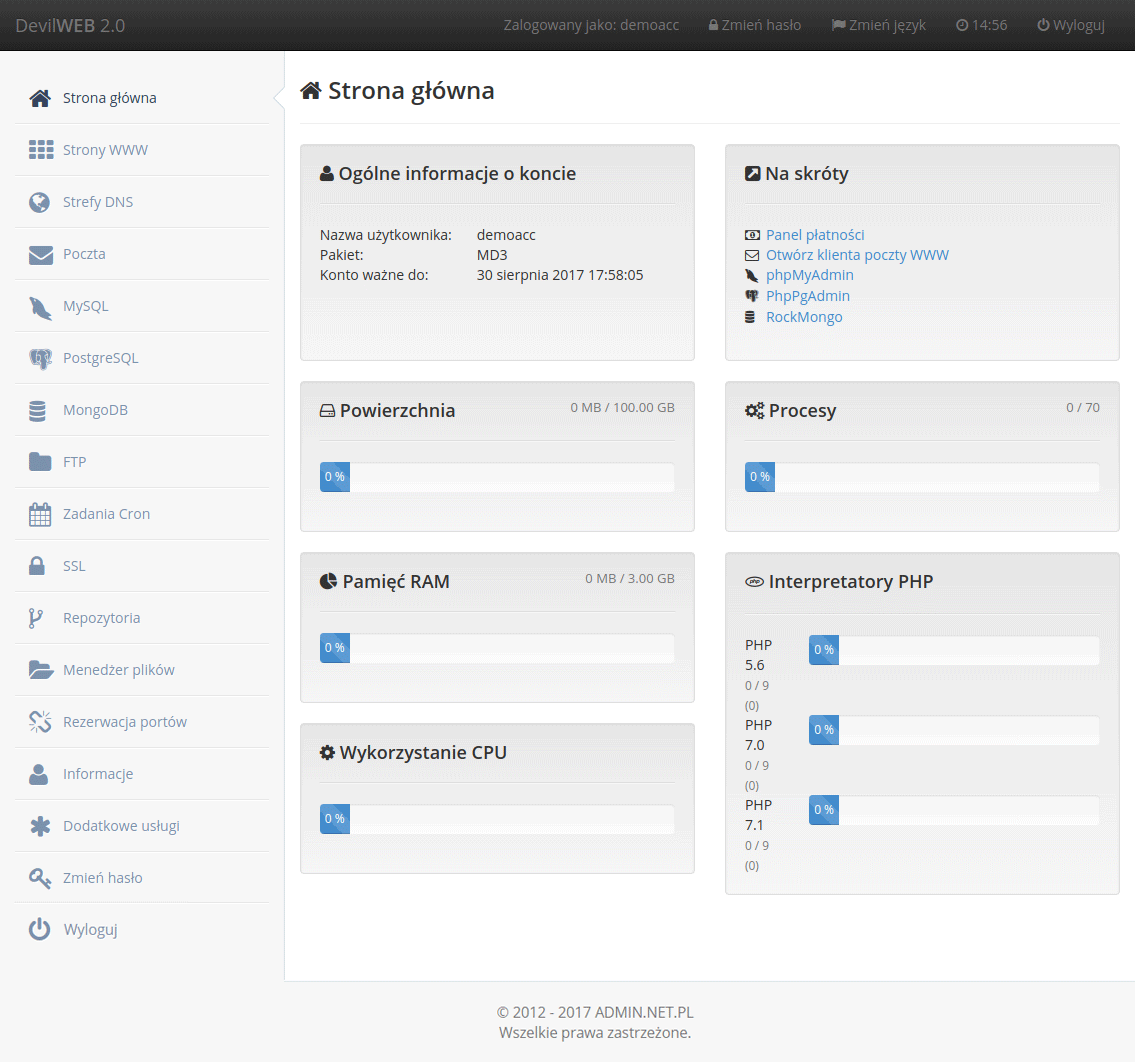This screenshot has height=1062, width=1135.
Task: Click the DevilWEB 2.0 brand logo
Action: pyautogui.click(x=70, y=25)
